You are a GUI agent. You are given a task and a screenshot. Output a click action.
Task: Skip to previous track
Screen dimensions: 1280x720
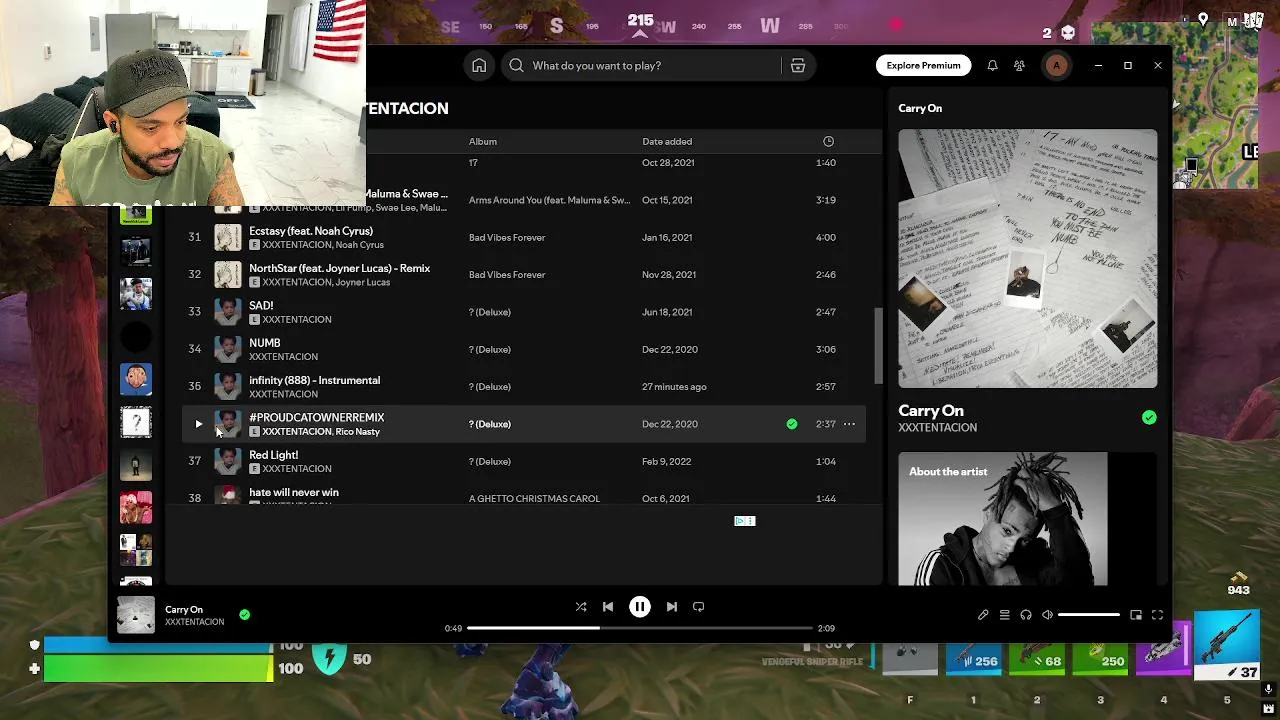point(608,607)
